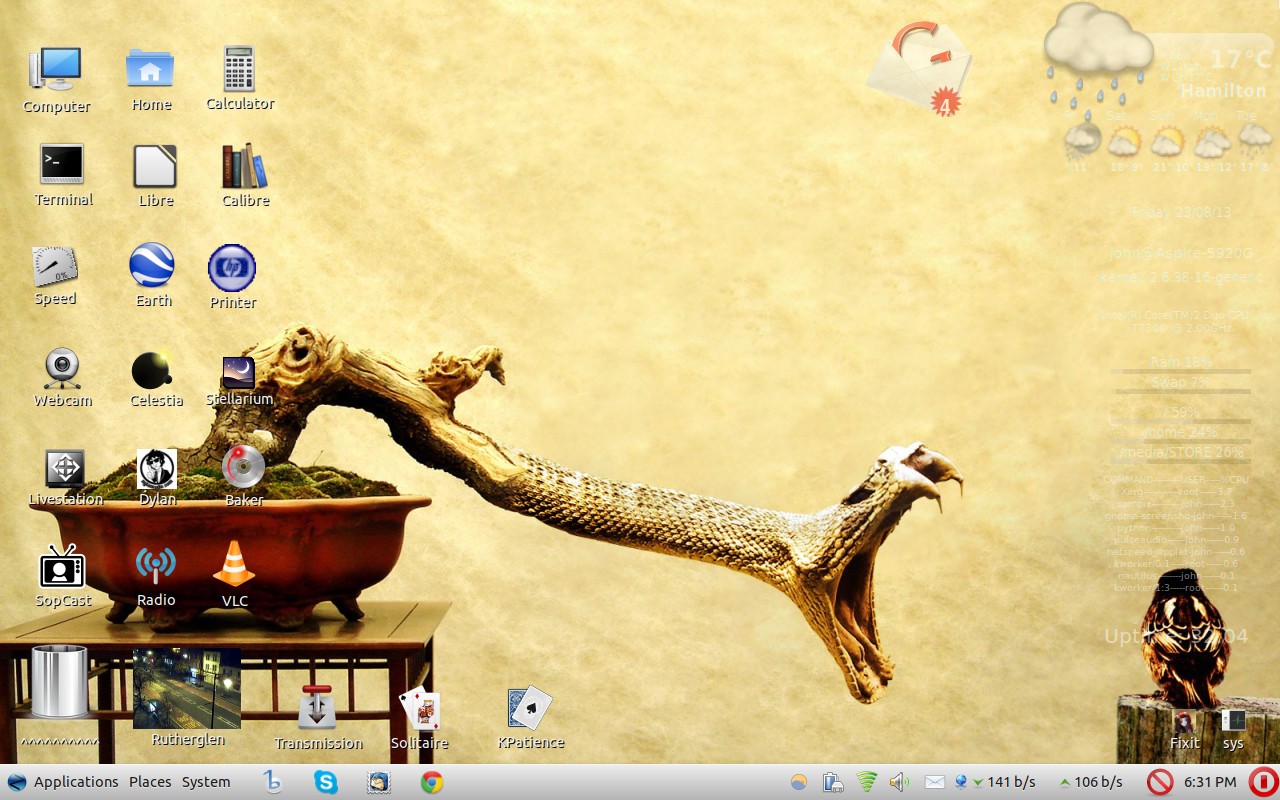Open the Rutherglen image thumbnail
The image size is (1280, 800).
(x=187, y=688)
